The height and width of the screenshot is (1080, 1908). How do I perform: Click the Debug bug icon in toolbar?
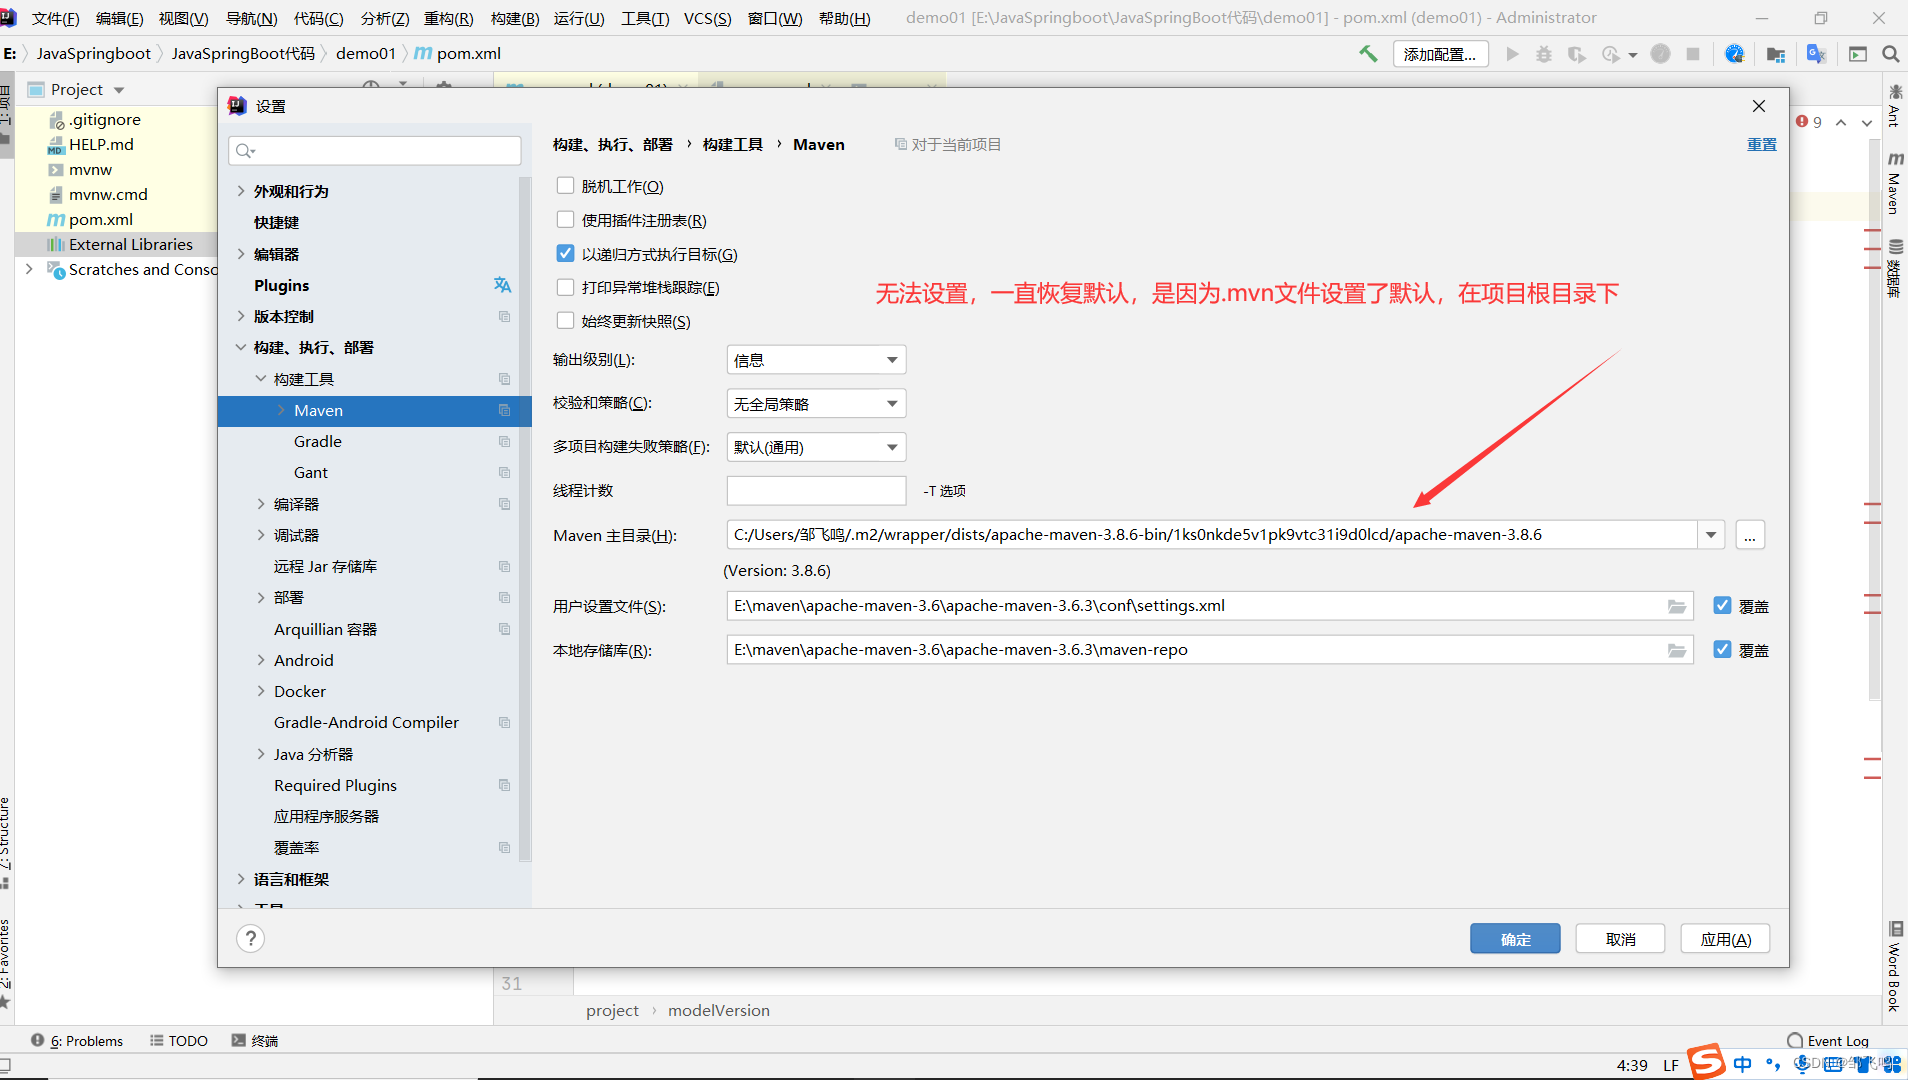tap(1544, 54)
